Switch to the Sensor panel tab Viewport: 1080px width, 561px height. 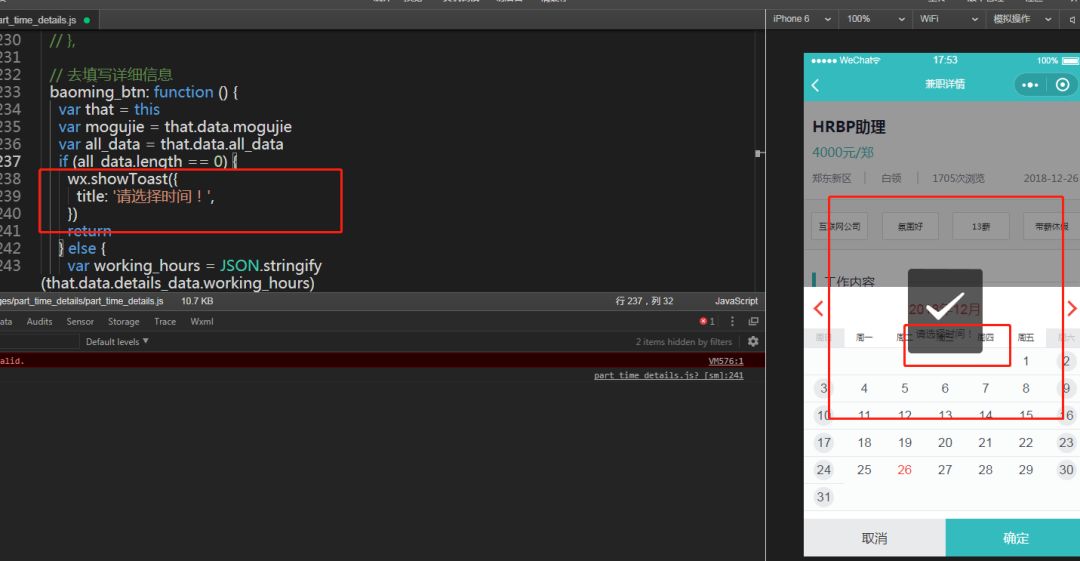pyautogui.click(x=80, y=322)
